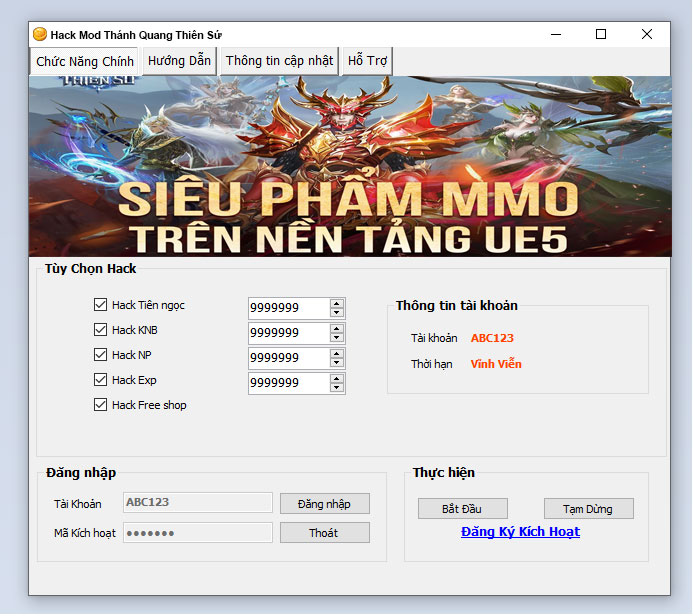Toggle the Hack Exp checkbox

tap(100, 380)
